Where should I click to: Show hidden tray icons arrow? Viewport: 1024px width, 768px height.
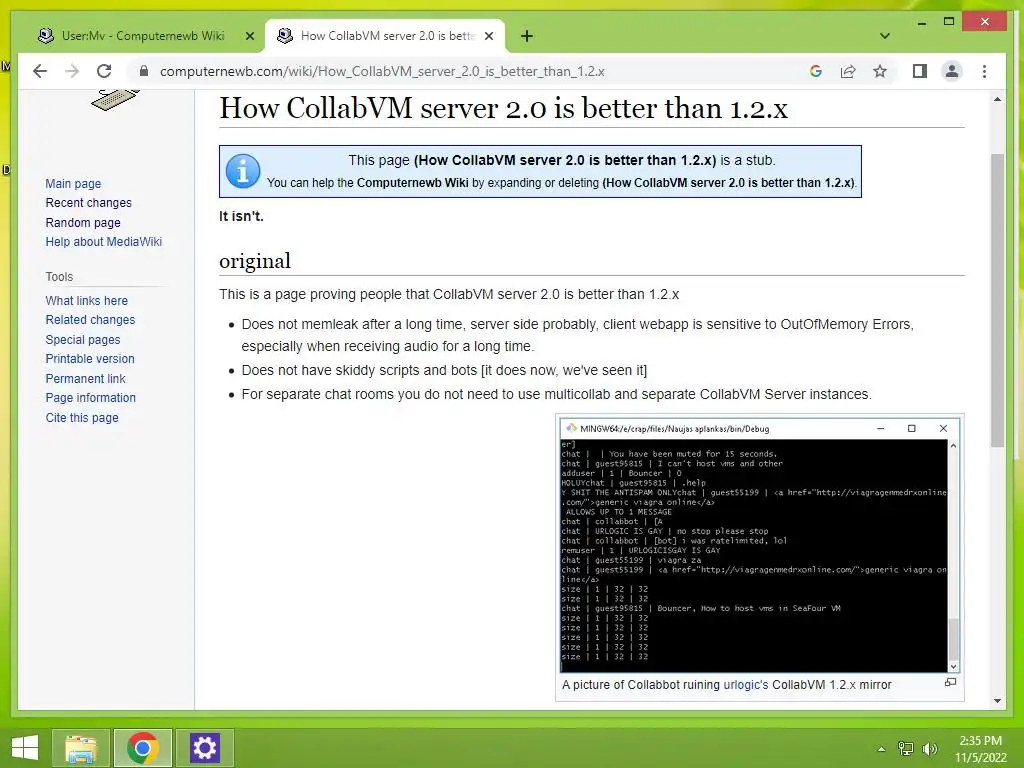click(x=882, y=749)
